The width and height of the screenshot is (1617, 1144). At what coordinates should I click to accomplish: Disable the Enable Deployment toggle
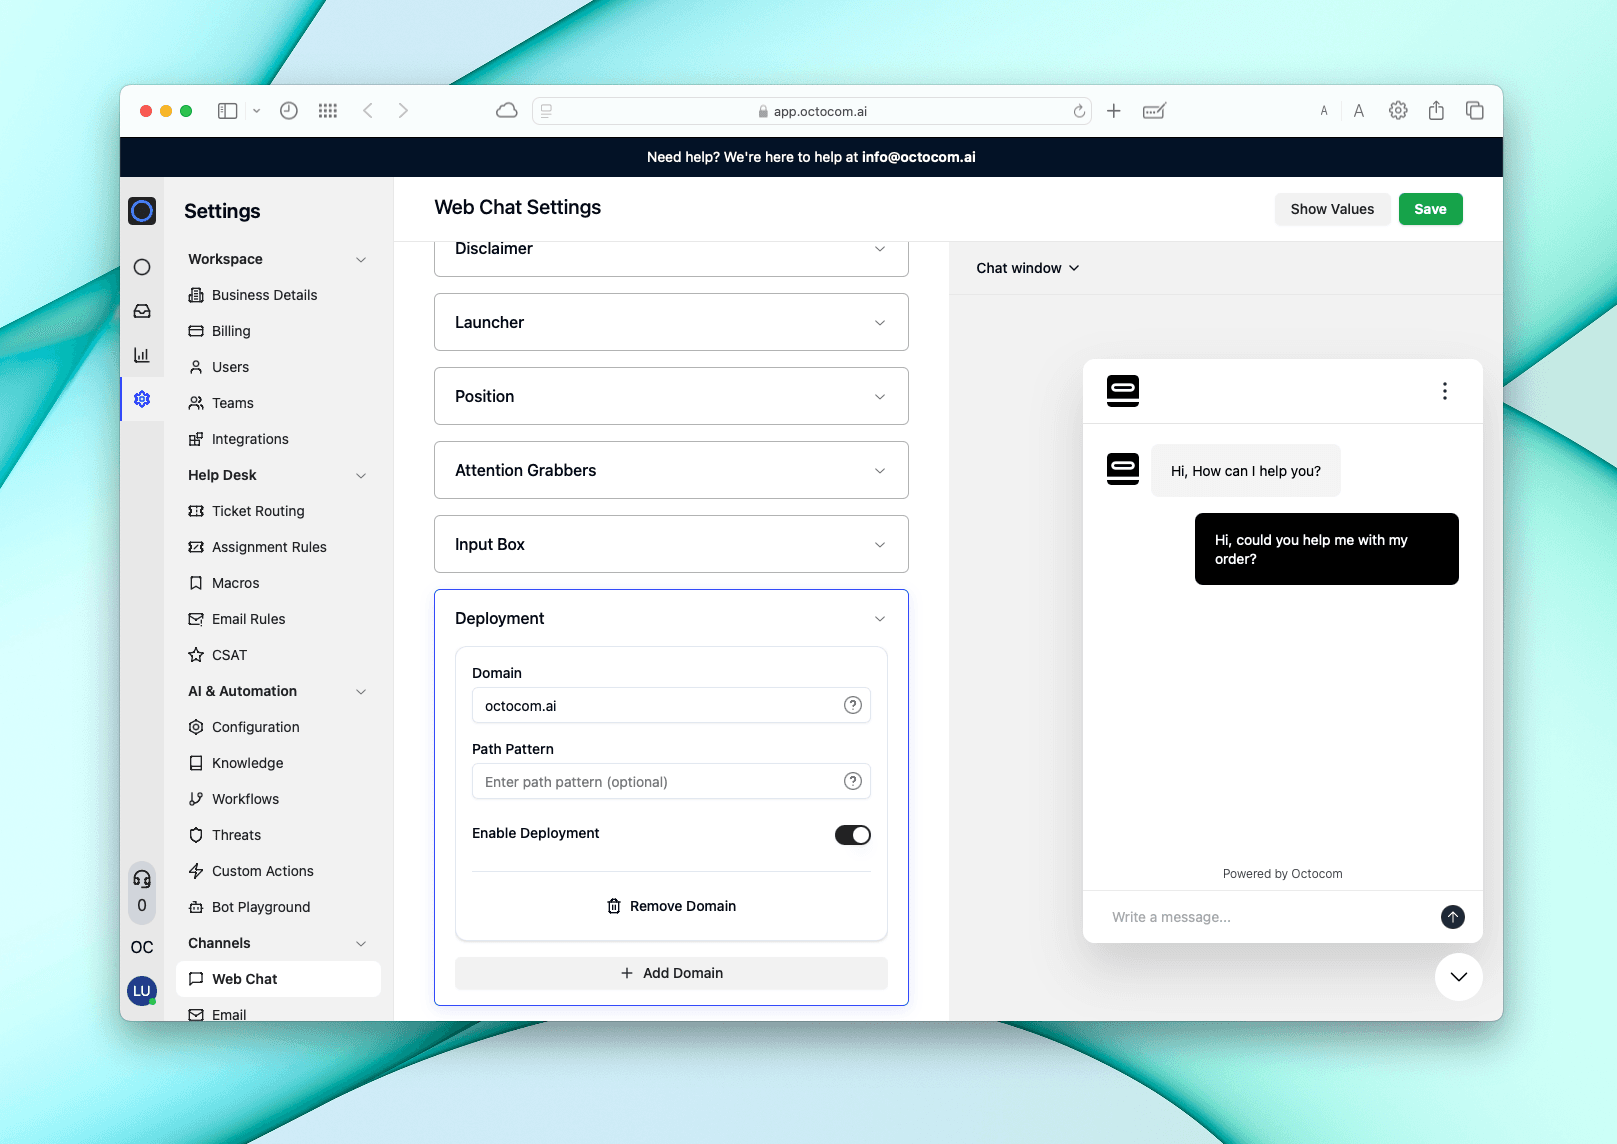click(852, 834)
